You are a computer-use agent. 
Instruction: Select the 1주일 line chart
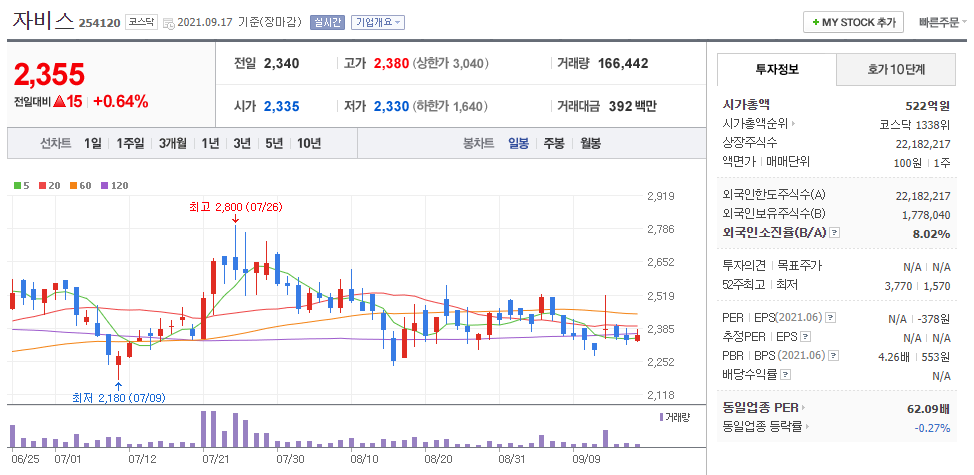(130, 144)
